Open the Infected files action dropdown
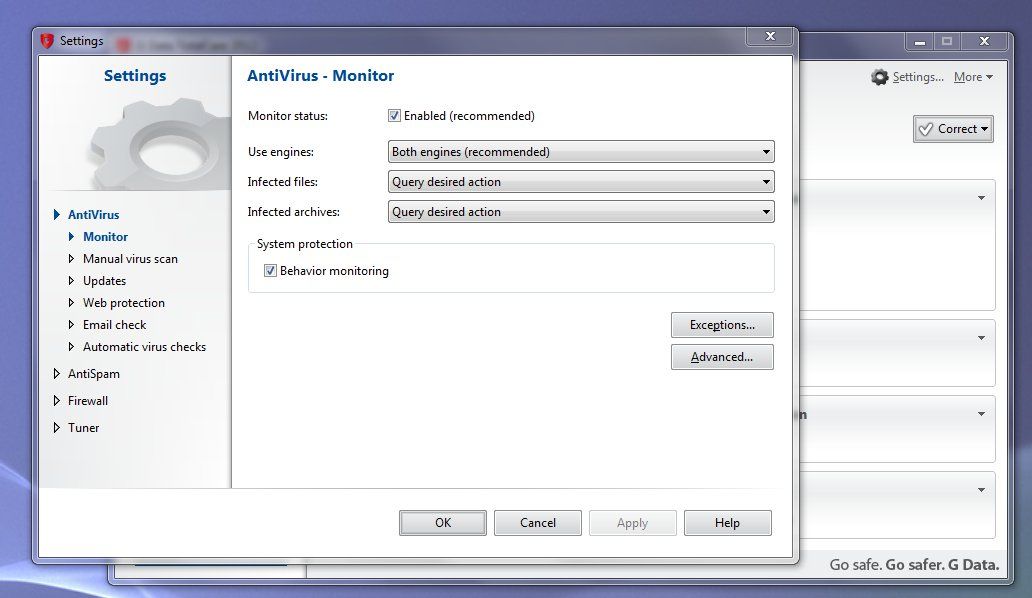 [x=581, y=182]
